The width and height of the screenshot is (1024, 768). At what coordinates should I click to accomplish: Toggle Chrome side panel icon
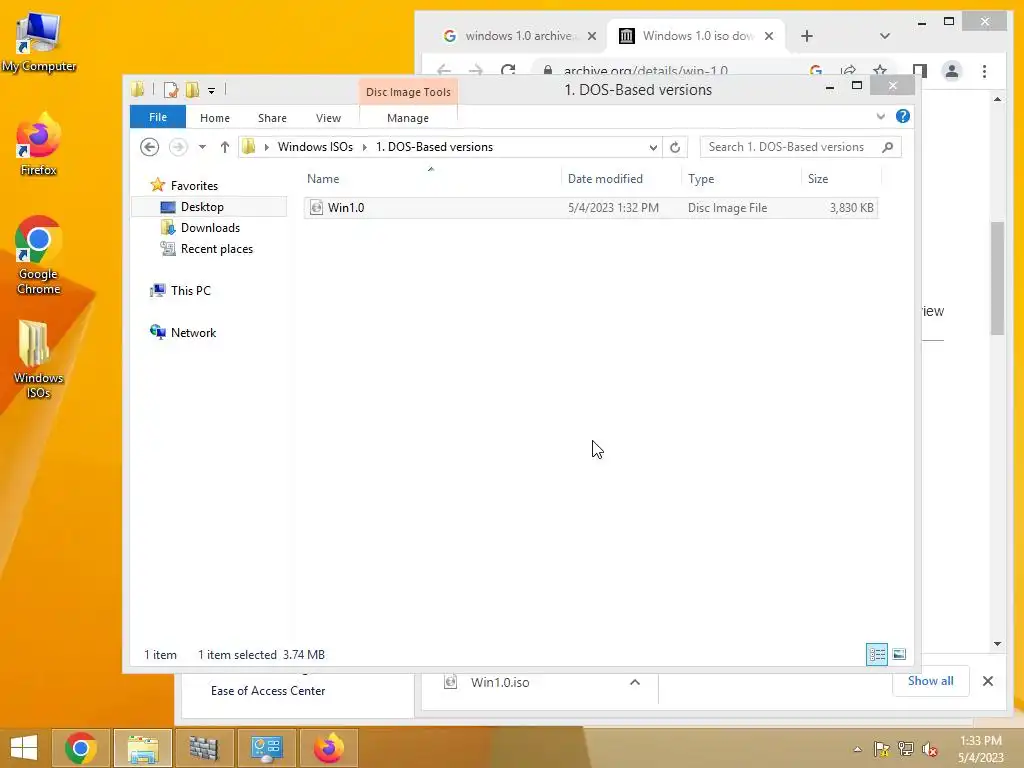[x=920, y=71]
